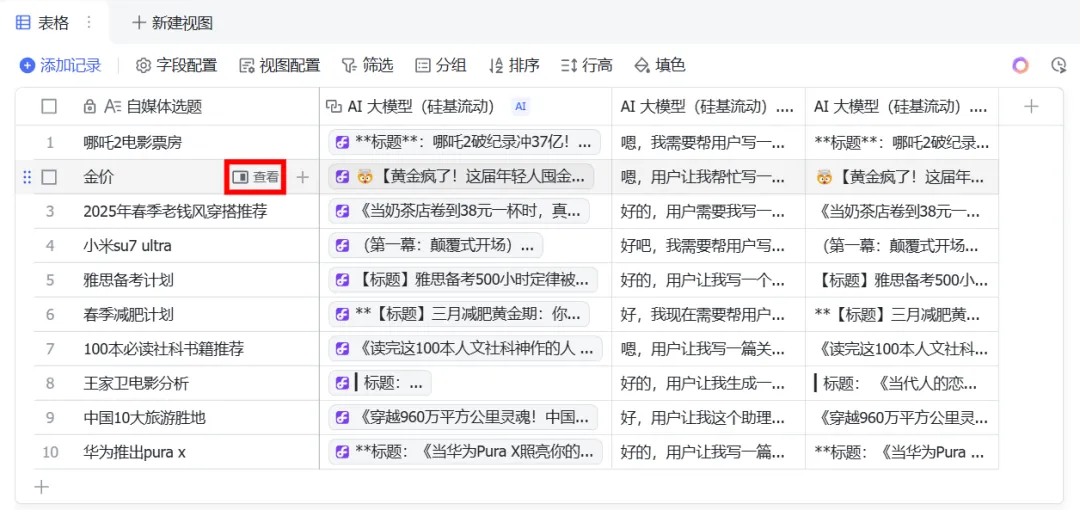Screen dimensions: 1080x510
Task: Click the cell 好，我现在需要帮用户
Action: pyautogui.click(x=708, y=315)
